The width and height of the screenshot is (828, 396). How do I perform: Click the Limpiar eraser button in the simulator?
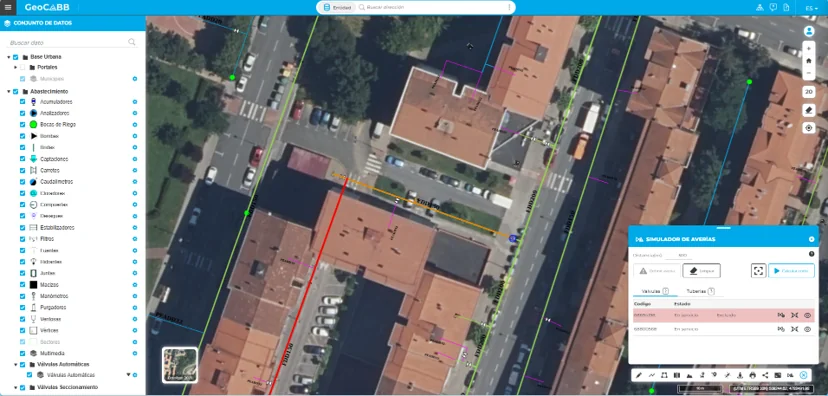coord(701,271)
